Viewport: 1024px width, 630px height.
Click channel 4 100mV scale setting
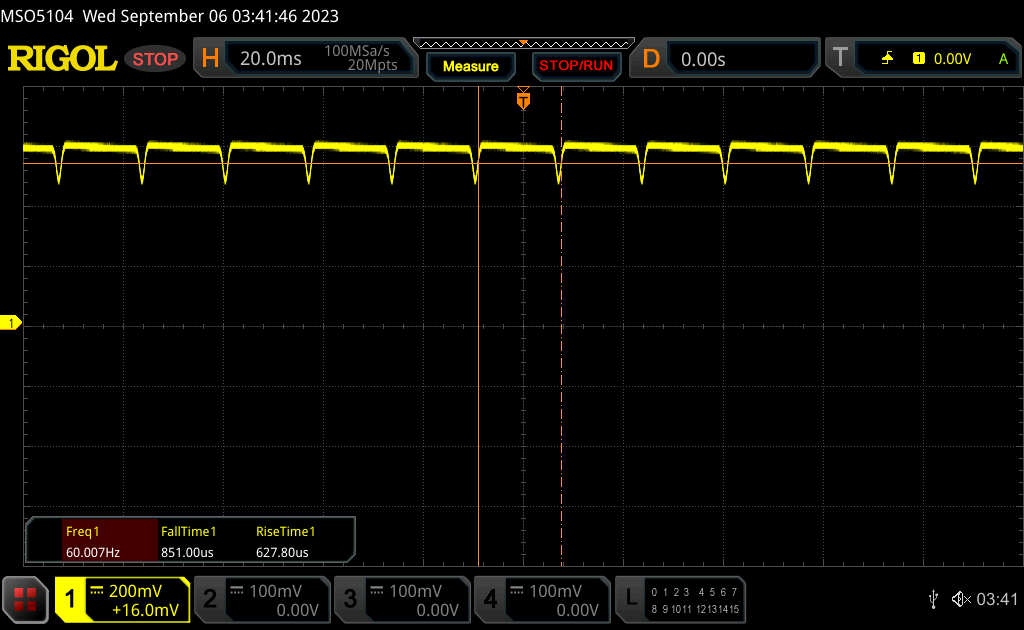tap(556, 591)
